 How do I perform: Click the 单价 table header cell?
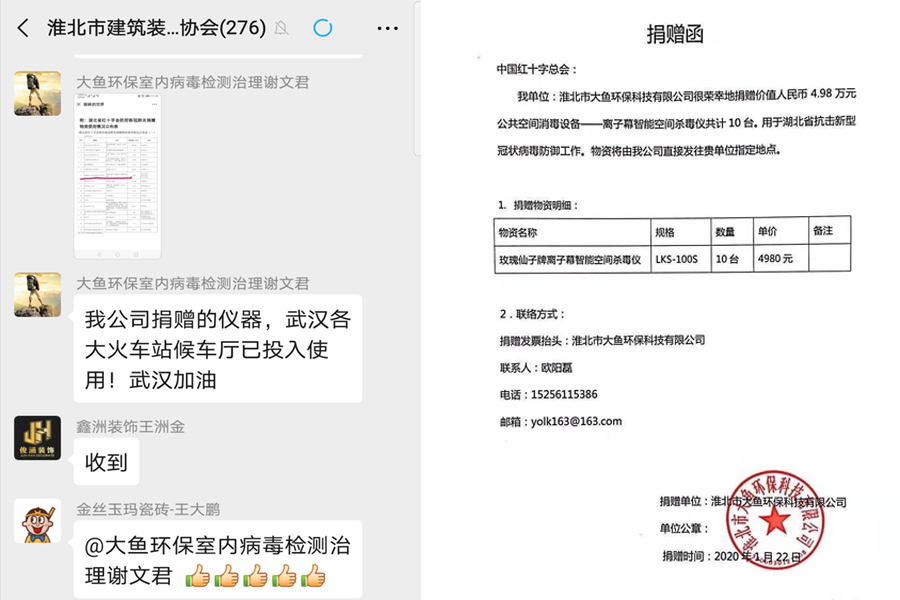click(781, 231)
